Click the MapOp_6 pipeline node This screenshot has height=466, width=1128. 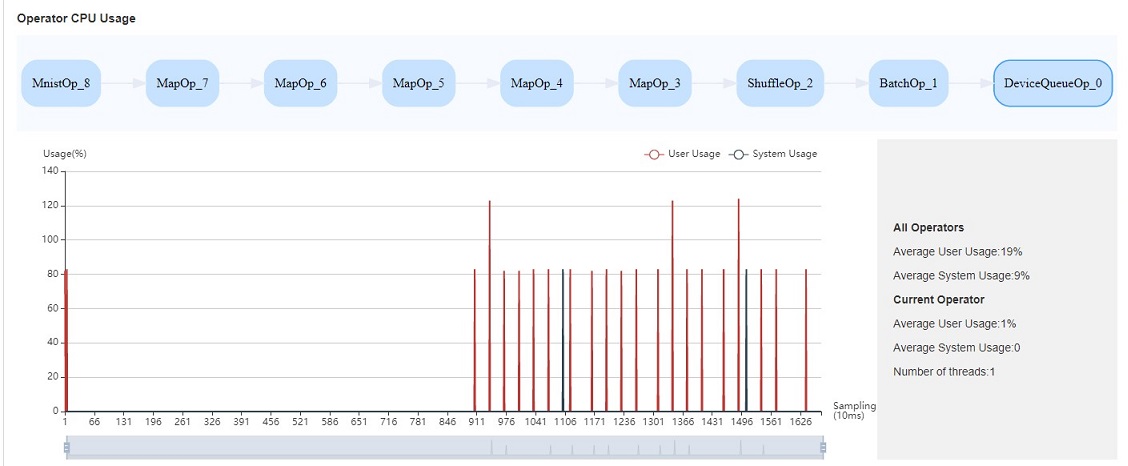(x=300, y=83)
